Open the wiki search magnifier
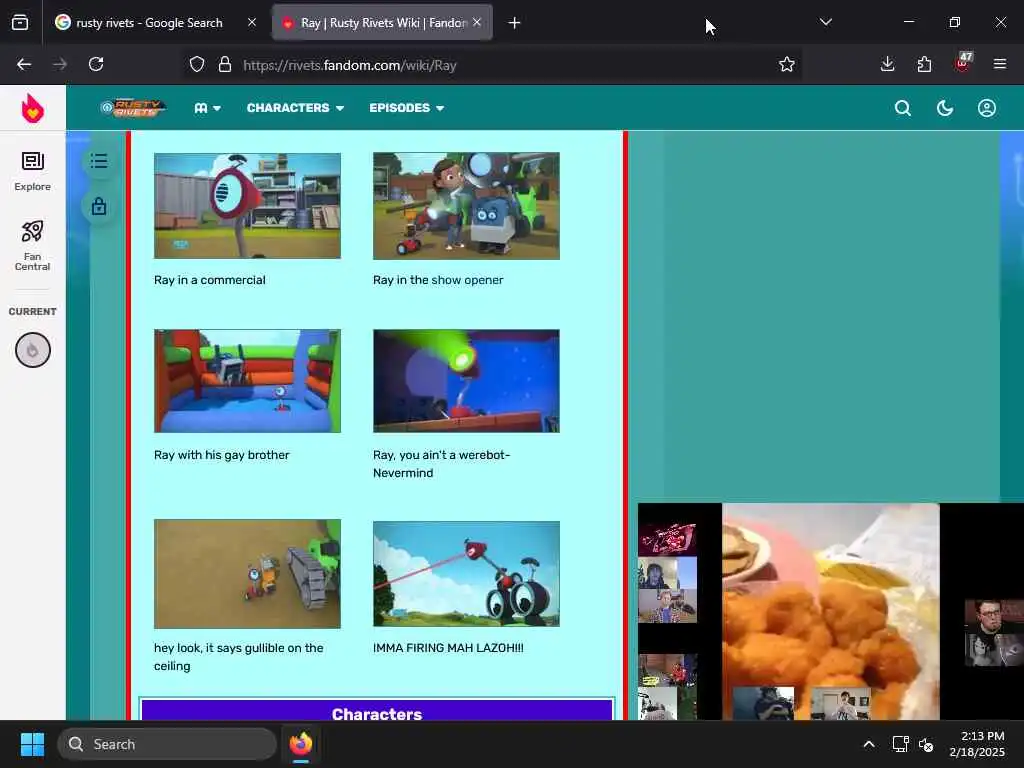1024x768 pixels. [x=903, y=108]
